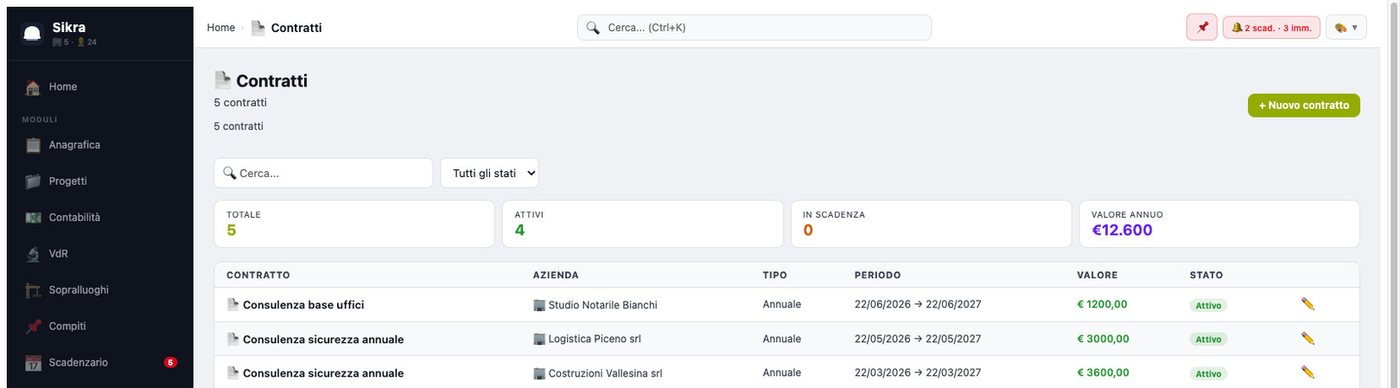Edit the Consulenza base uffici contract with the pencil icon
Screen dimensions: 1400x388
click(1308, 304)
